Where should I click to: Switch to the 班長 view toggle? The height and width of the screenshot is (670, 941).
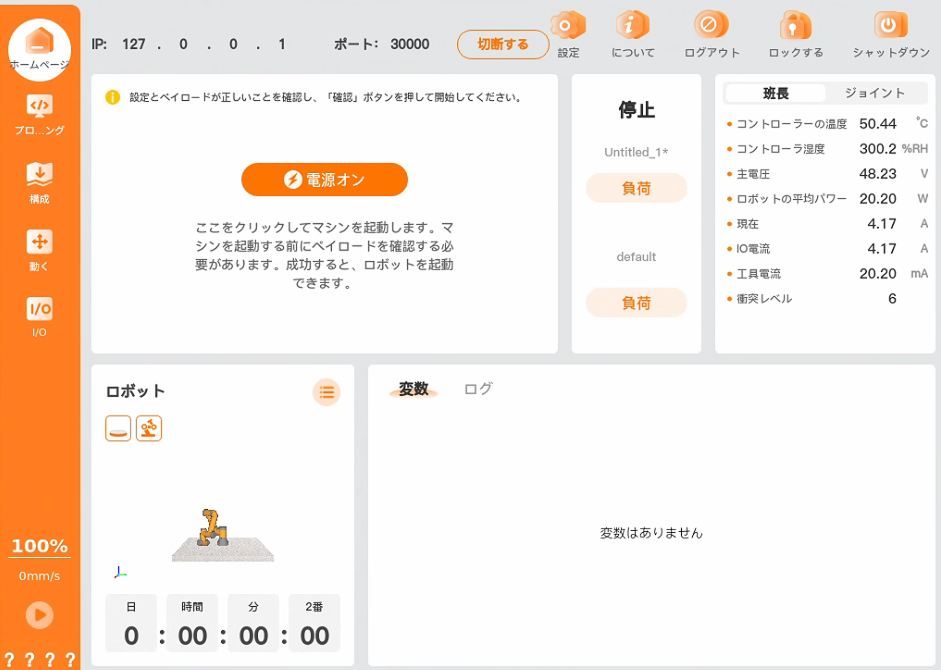coord(776,93)
